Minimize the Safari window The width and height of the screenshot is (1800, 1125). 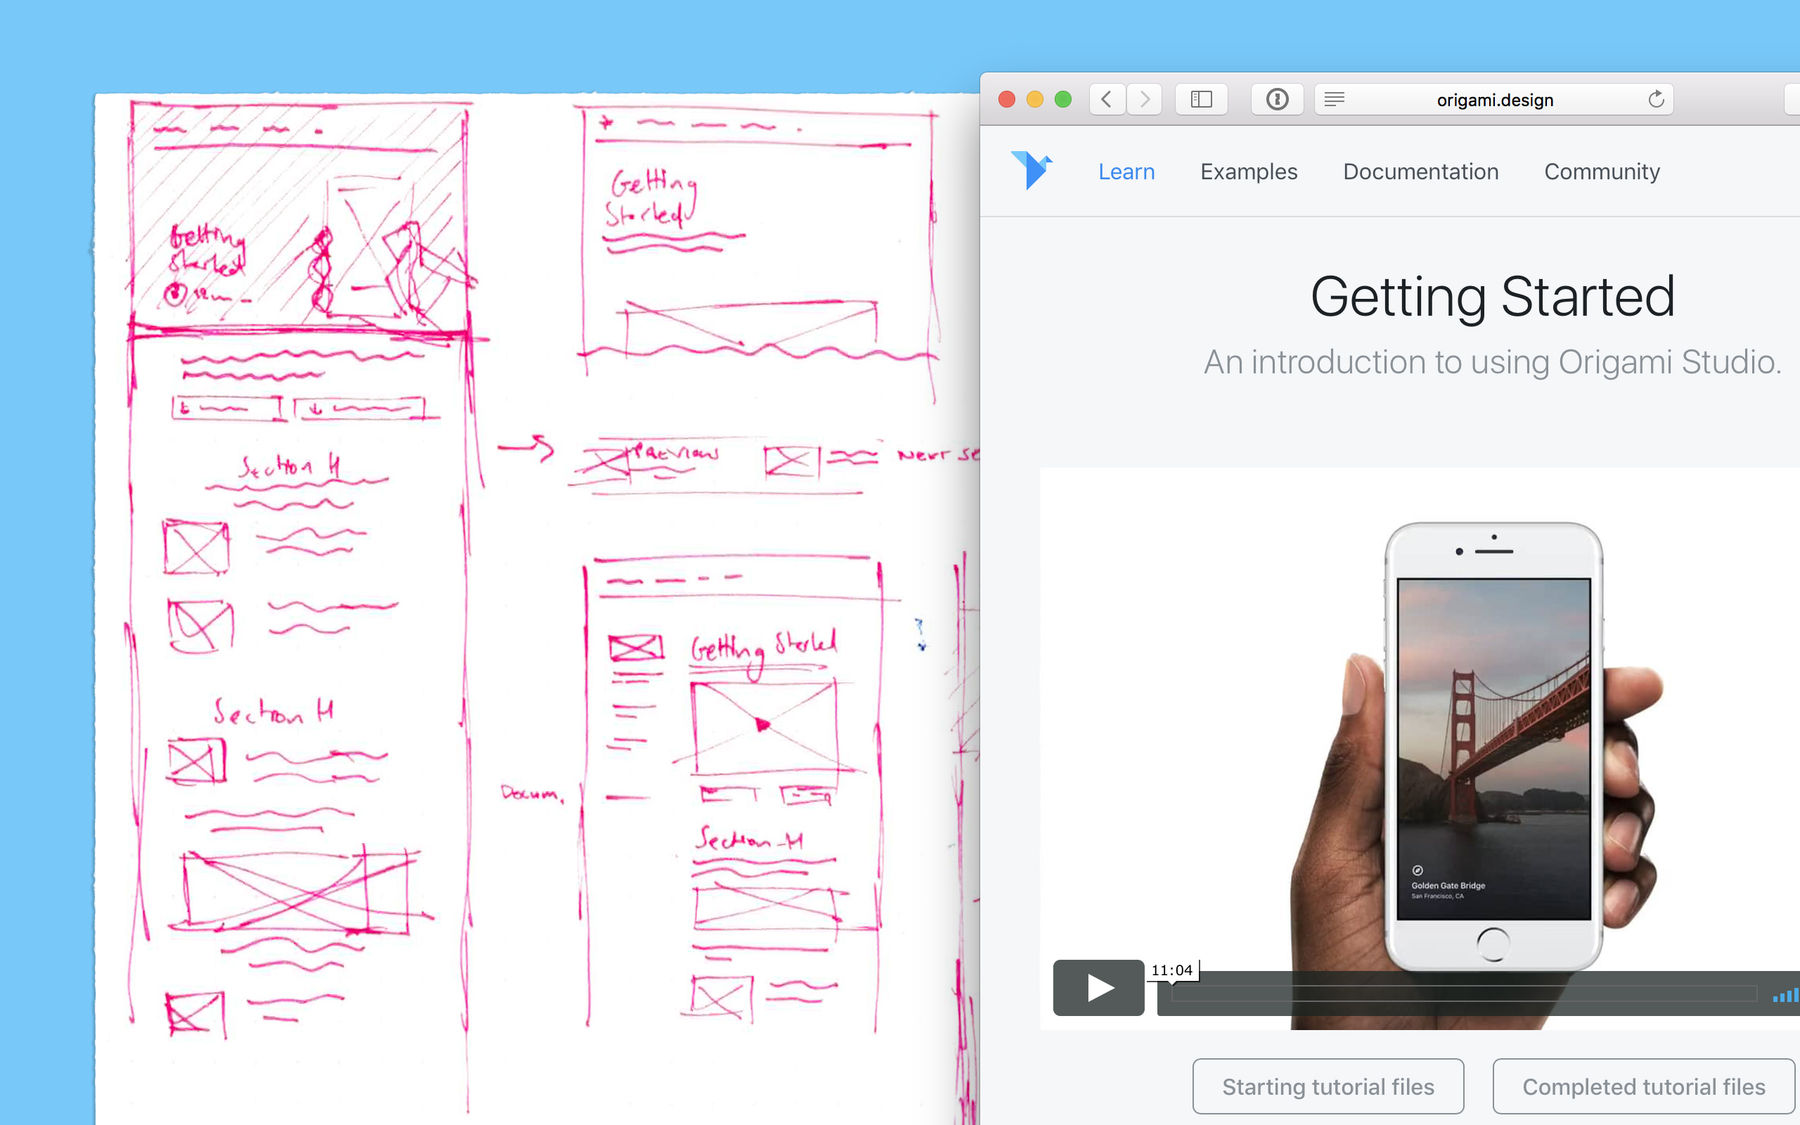1035,99
